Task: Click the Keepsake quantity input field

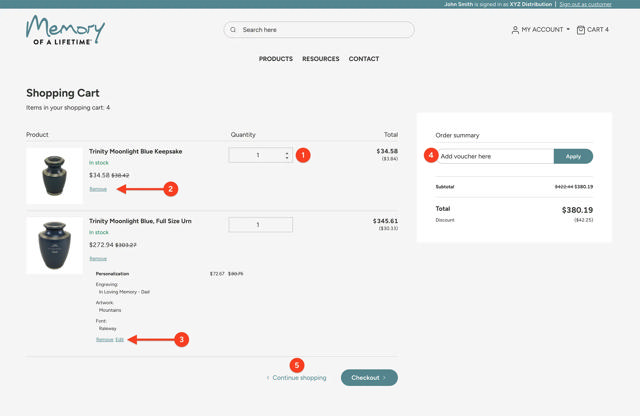Action: tap(260, 155)
